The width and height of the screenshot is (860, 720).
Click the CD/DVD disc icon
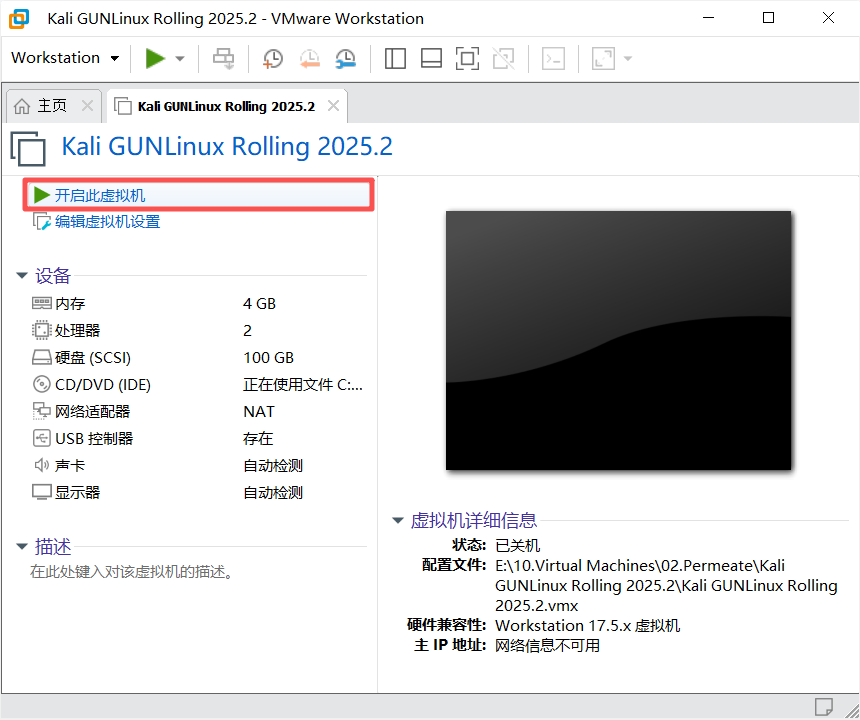click(42, 384)
